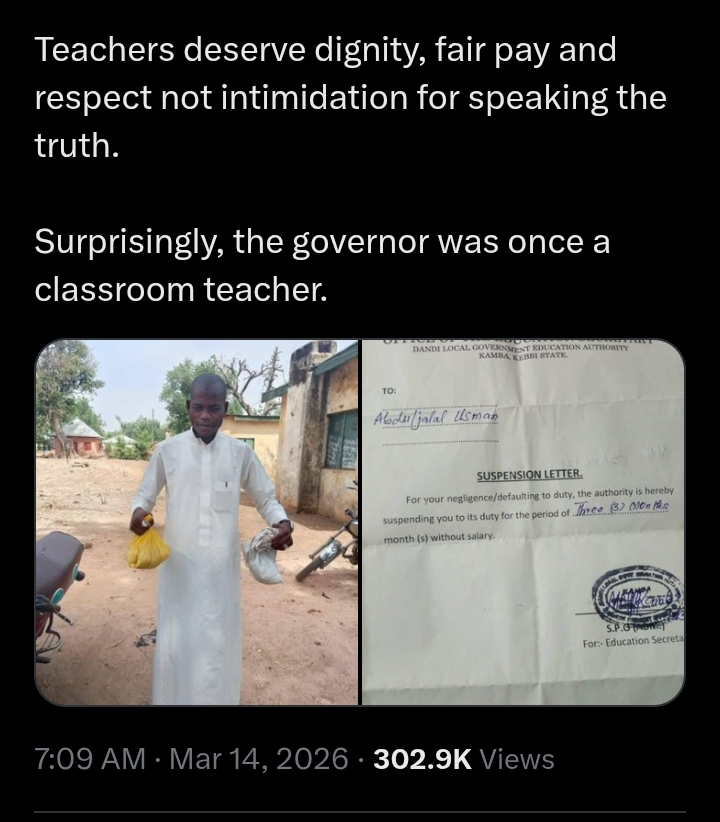Click the handwritten name Abduljalal Usman
This screenshot has height=822, width=720.
click(435, 416)
